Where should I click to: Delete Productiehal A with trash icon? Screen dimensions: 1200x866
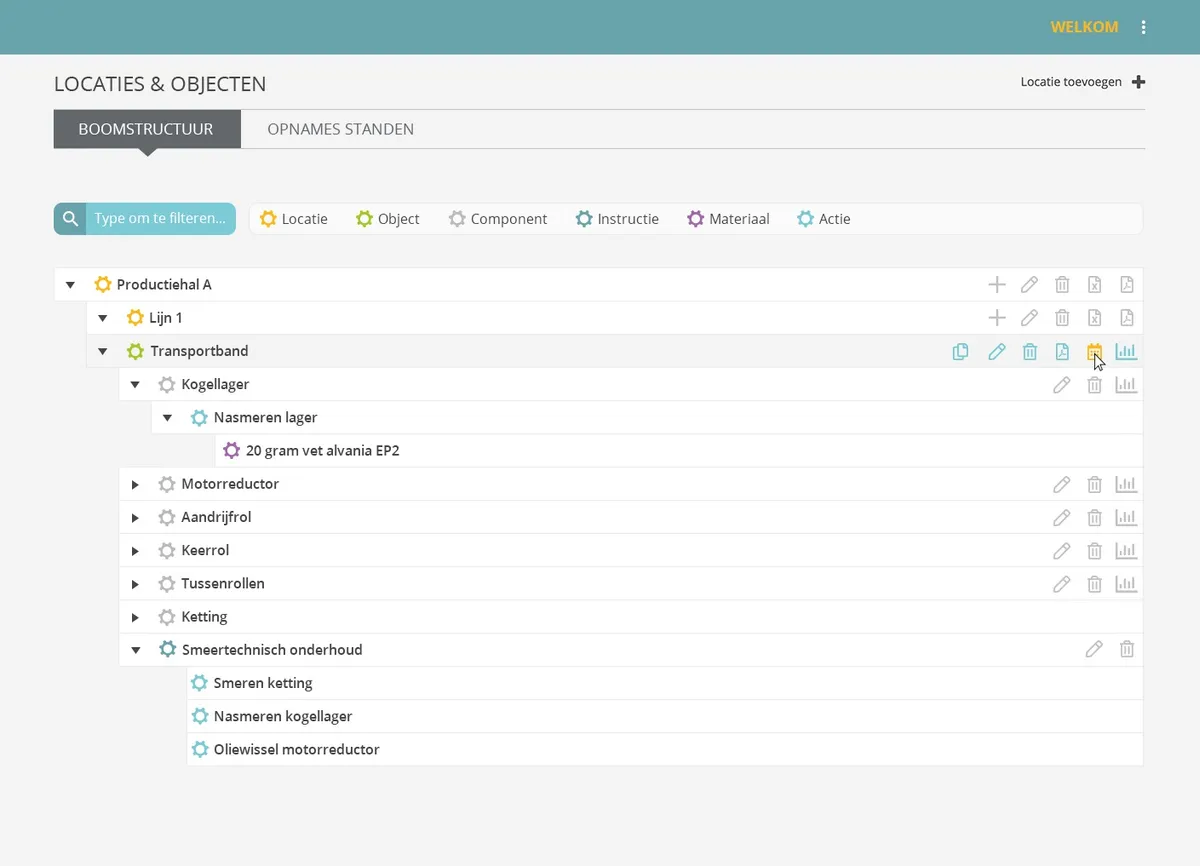[x=1062, y=285]
